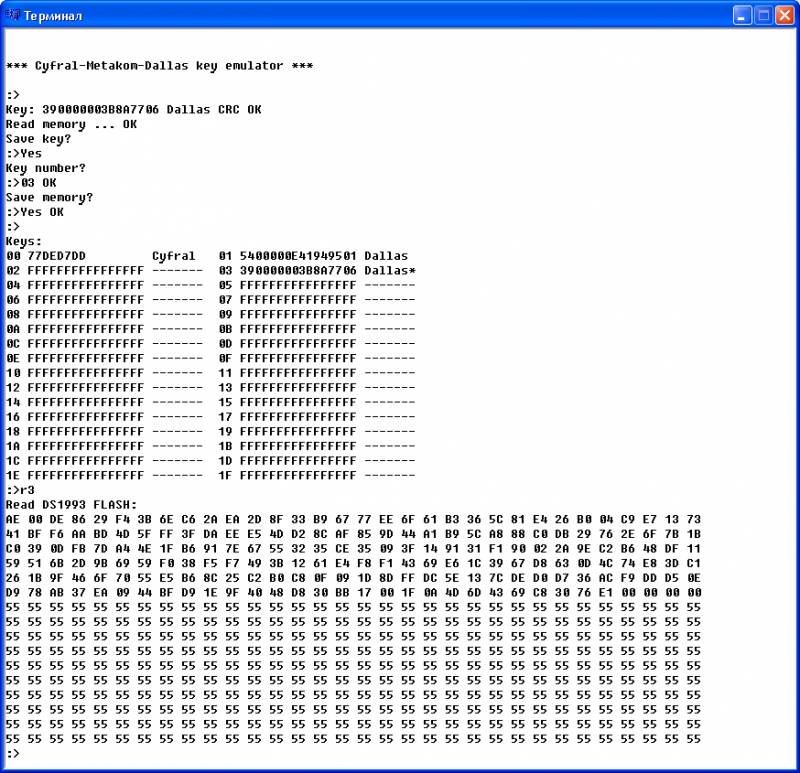Click empty key slot '07 FFFFFFFFFFFFFFFF'
The width and height of the screenshot is (800, 773).
click(x=287, y=300)
